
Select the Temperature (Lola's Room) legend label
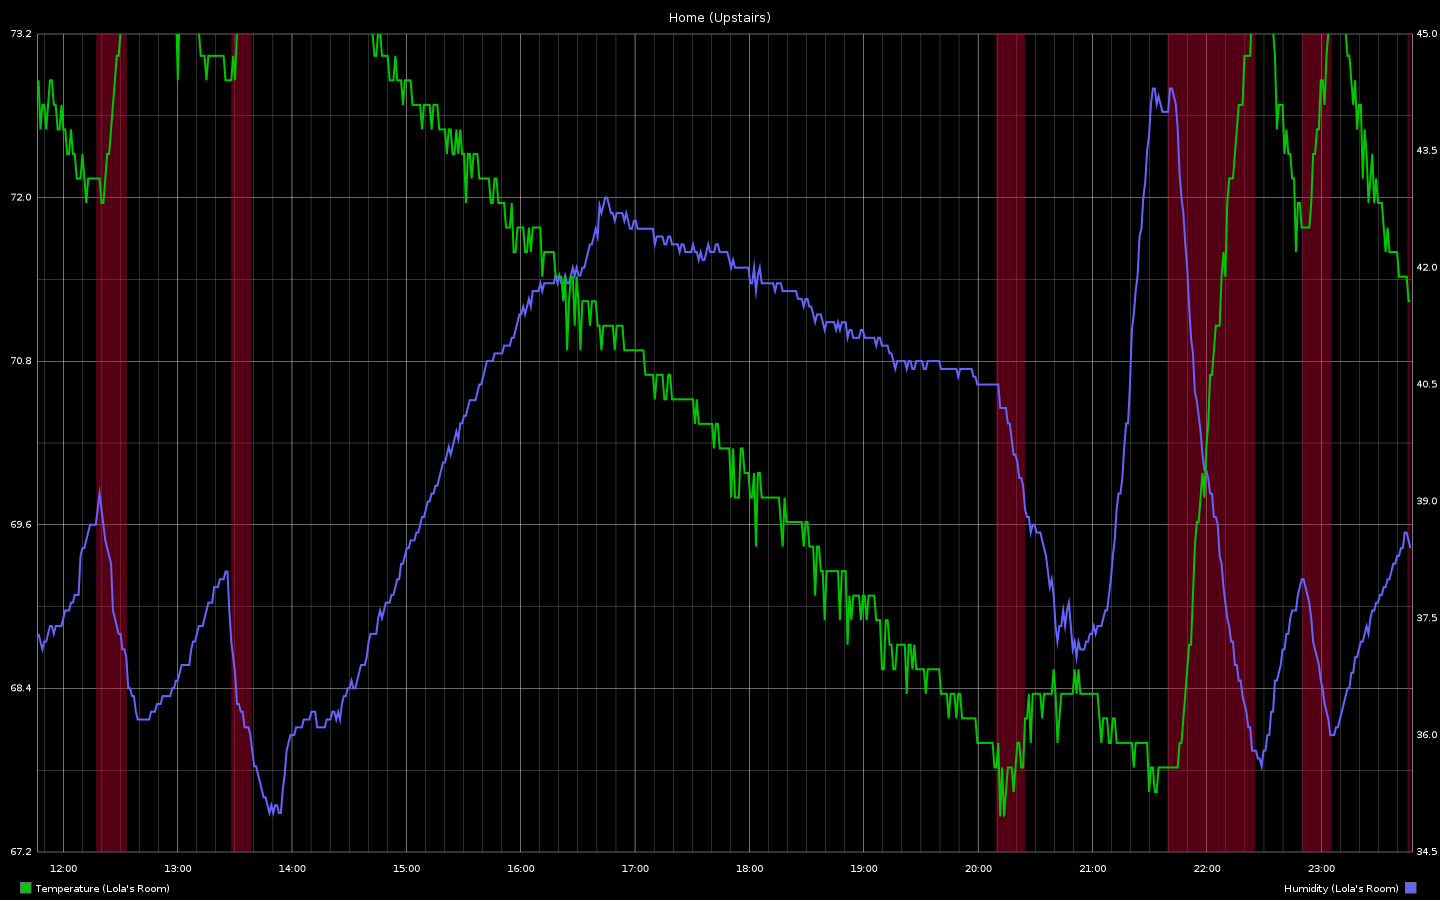pos(102,888)
